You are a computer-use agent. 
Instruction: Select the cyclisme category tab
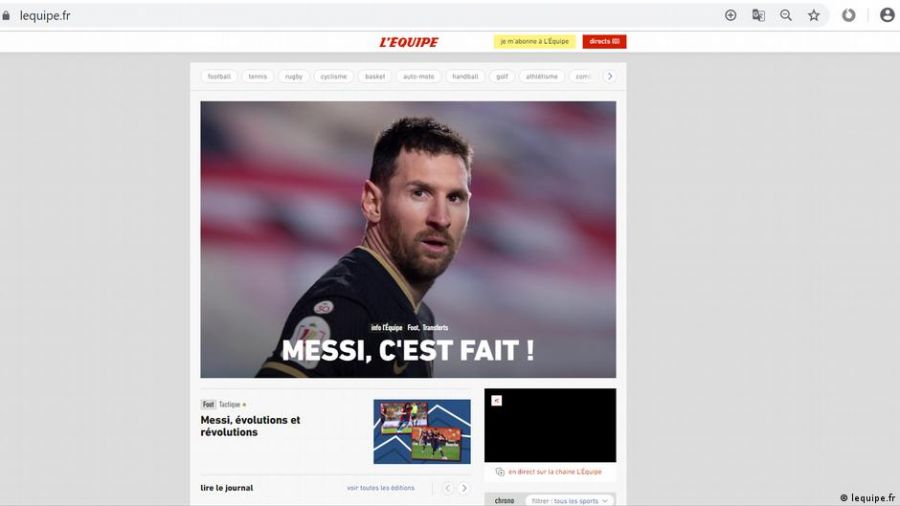coord(333,76)
